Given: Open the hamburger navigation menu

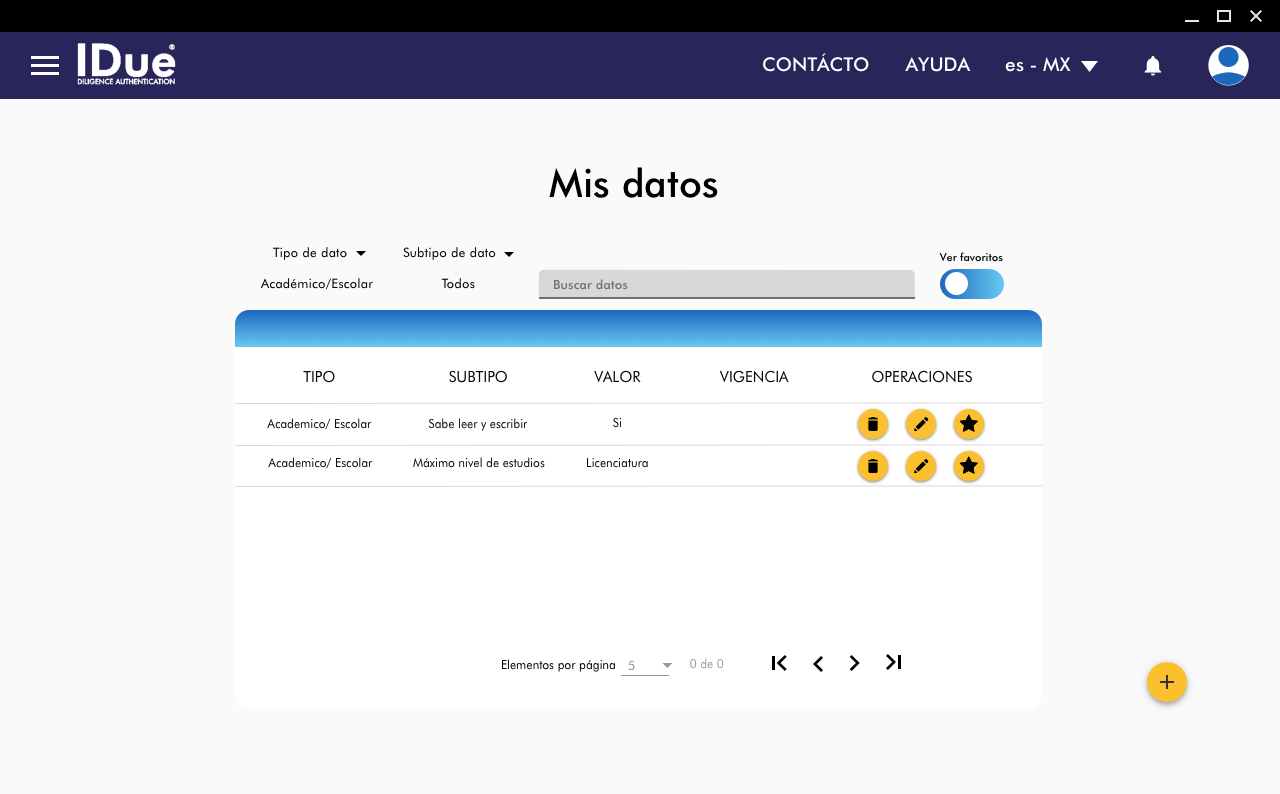Looking at the screenshot, I should pos(45,66).
